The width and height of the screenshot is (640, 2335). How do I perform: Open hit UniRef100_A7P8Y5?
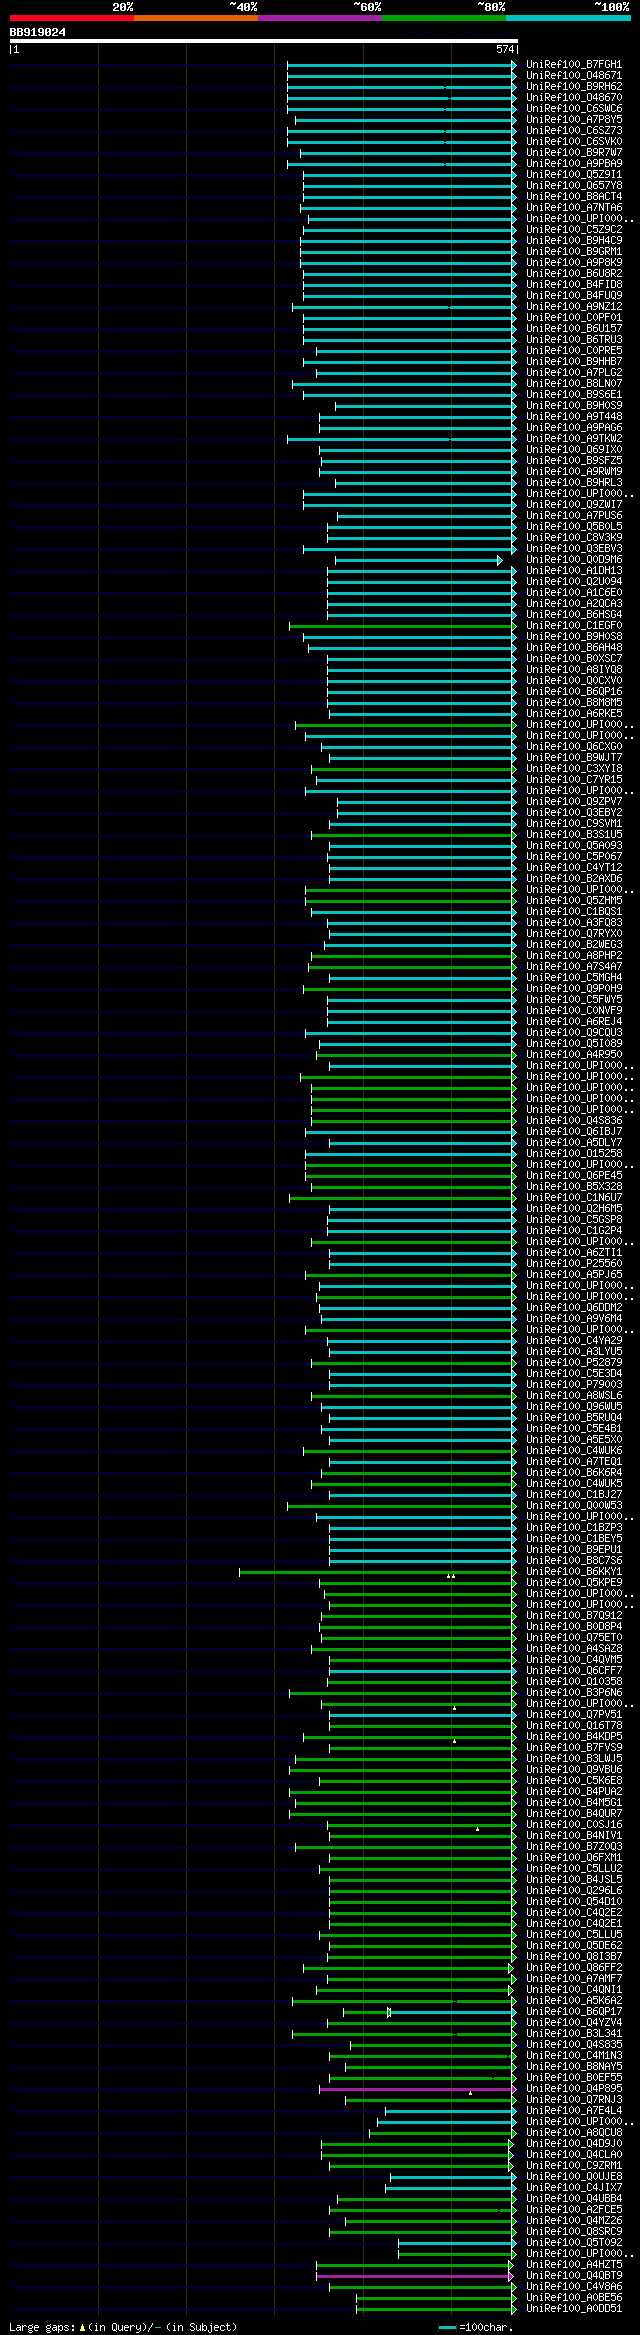(574, 120)
